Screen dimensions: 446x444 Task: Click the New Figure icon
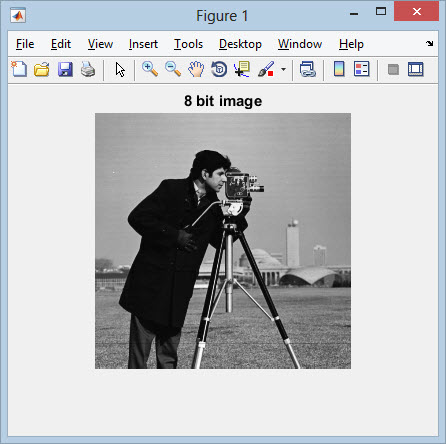[x=19, y=69]
